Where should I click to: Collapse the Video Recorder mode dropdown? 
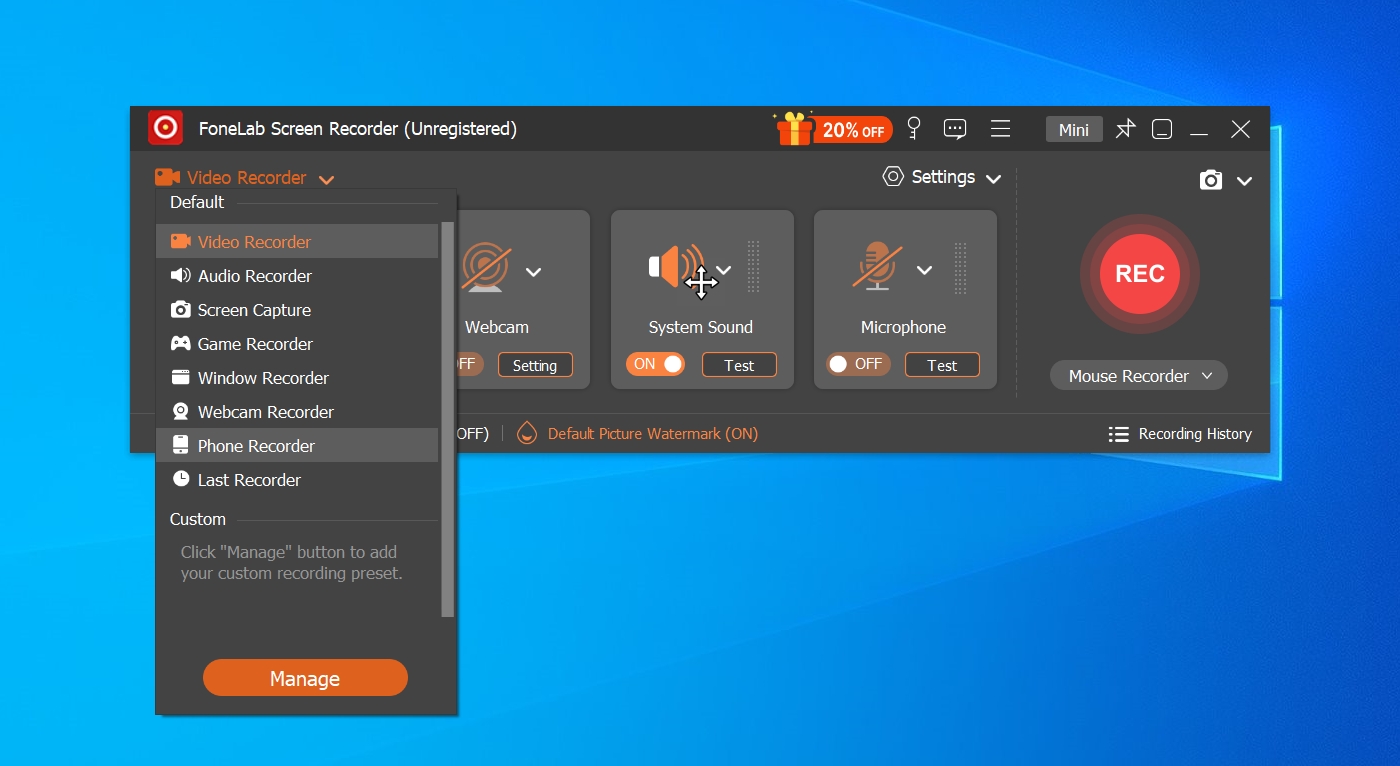point(326,180)
